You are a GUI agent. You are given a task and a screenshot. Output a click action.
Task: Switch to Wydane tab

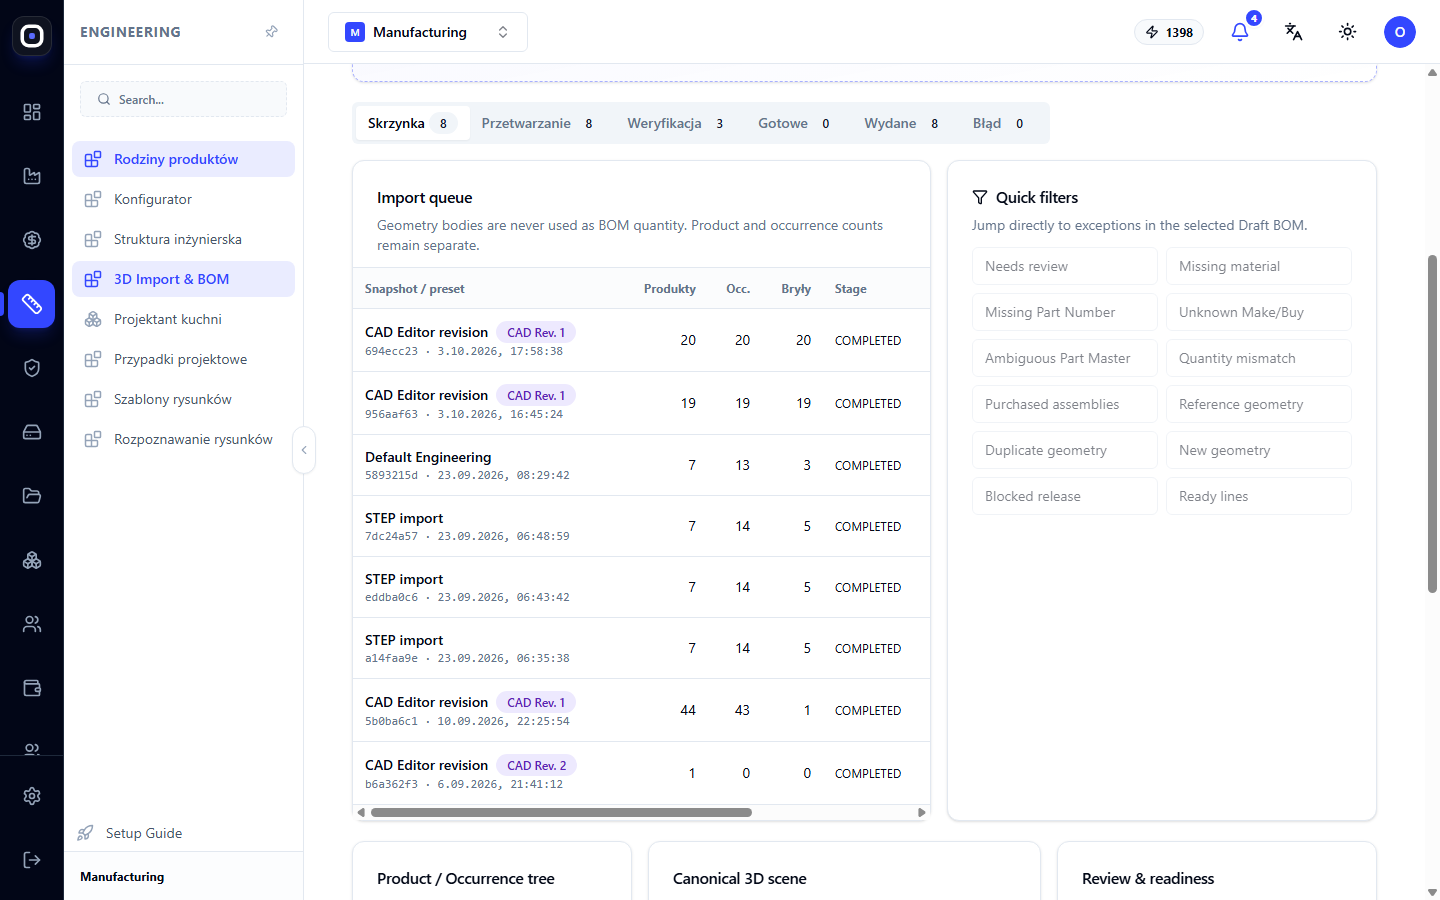[x=901, y=123]
